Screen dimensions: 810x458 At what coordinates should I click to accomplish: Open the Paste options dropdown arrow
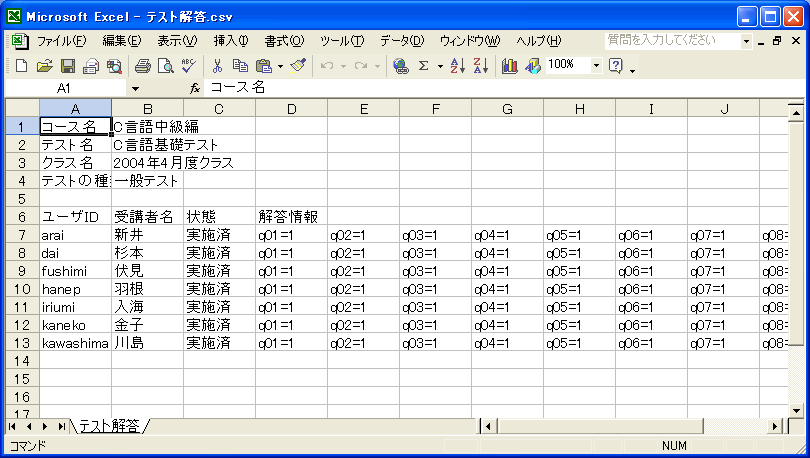281,66
